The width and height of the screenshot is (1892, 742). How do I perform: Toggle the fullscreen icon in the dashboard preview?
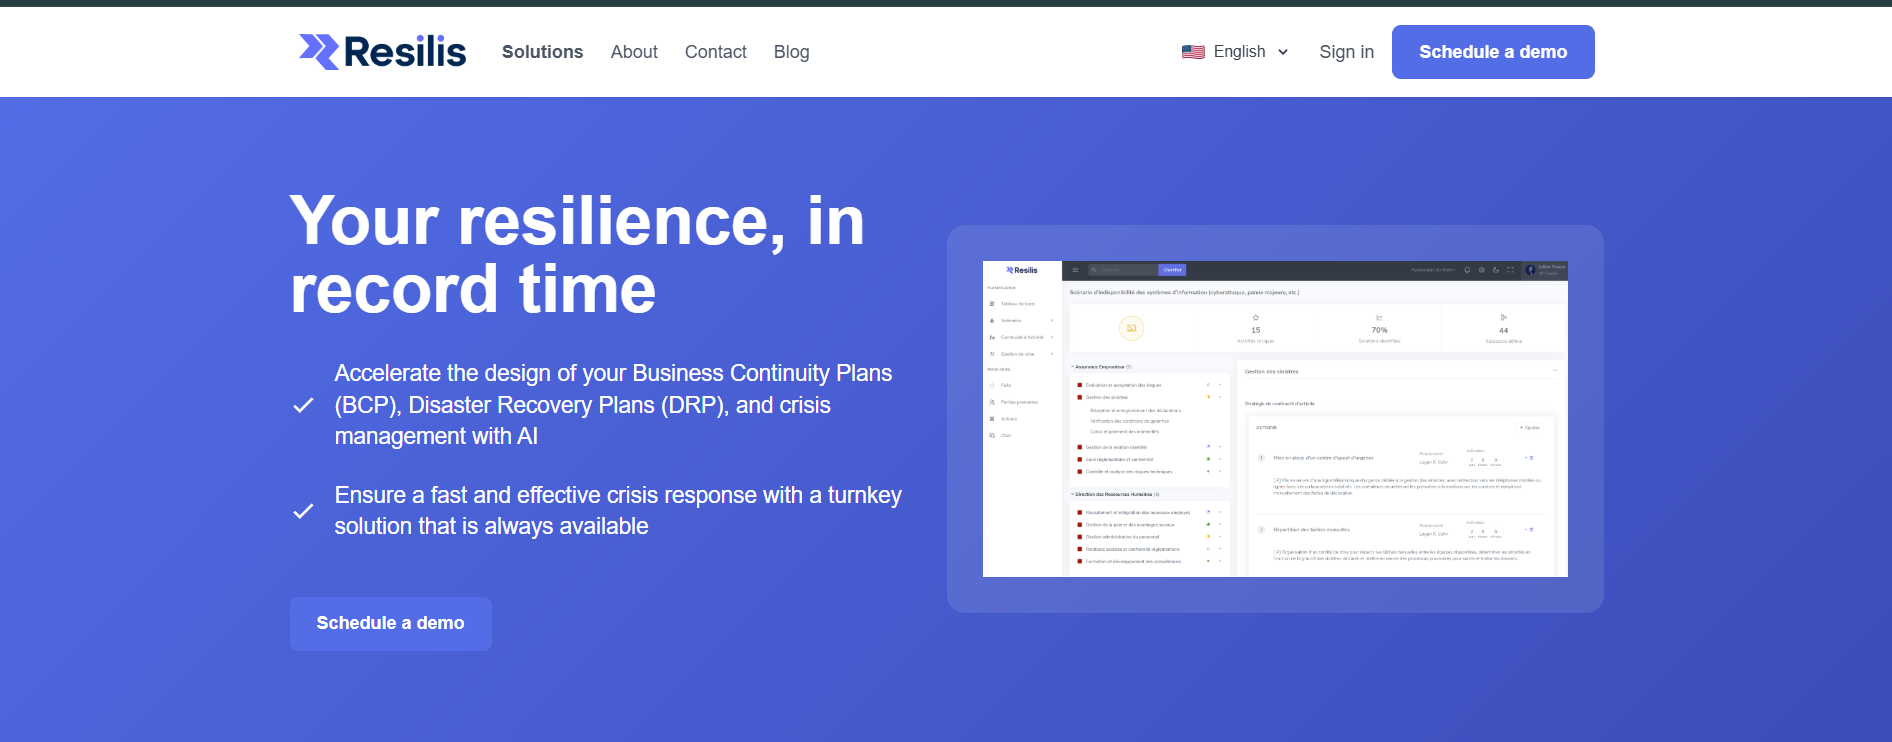[x=1510, y=270]
